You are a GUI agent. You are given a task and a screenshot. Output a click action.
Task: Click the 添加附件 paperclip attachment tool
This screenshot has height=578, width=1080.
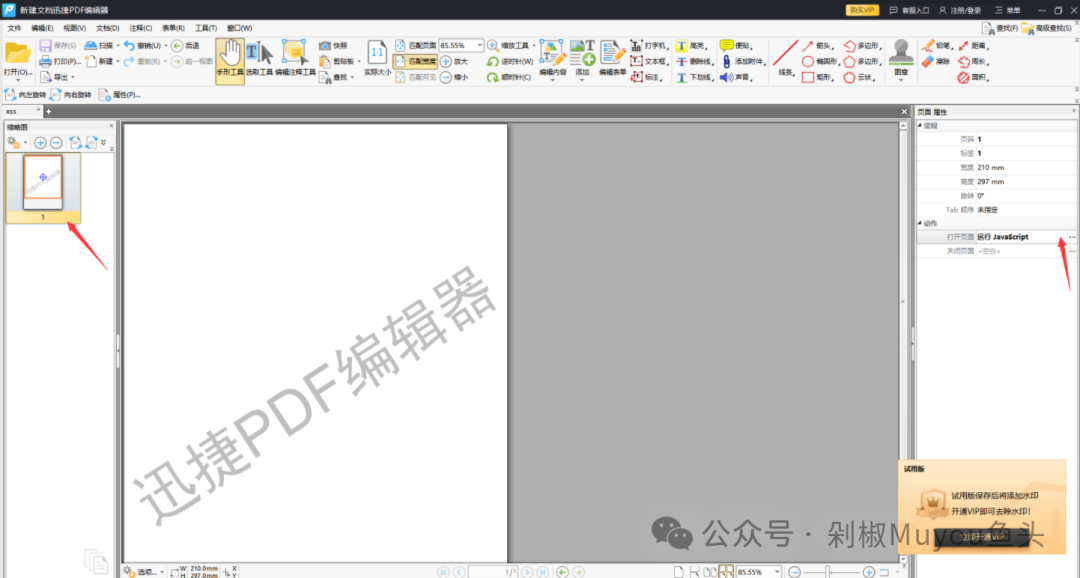727,61
